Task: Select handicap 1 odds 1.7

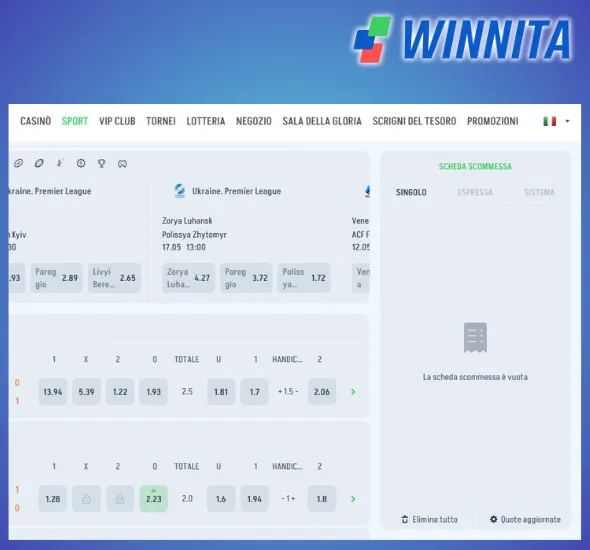Action: (254, 392)
